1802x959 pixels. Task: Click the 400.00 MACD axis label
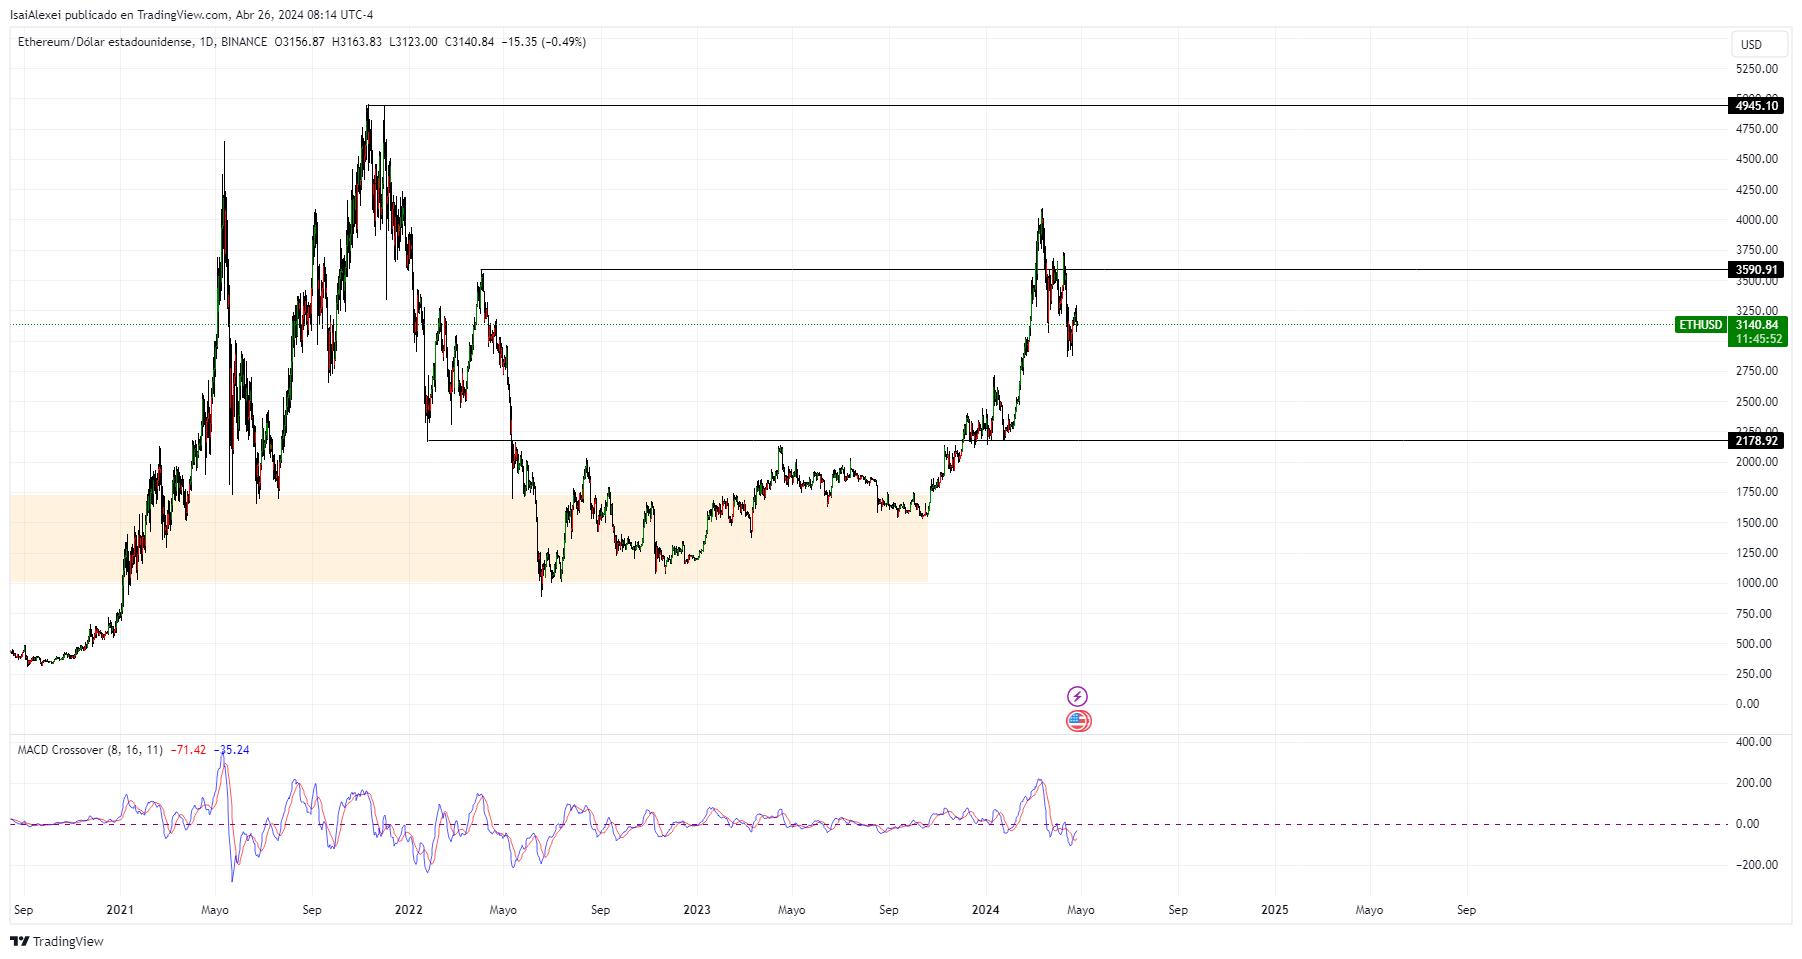coord(1754,742)
